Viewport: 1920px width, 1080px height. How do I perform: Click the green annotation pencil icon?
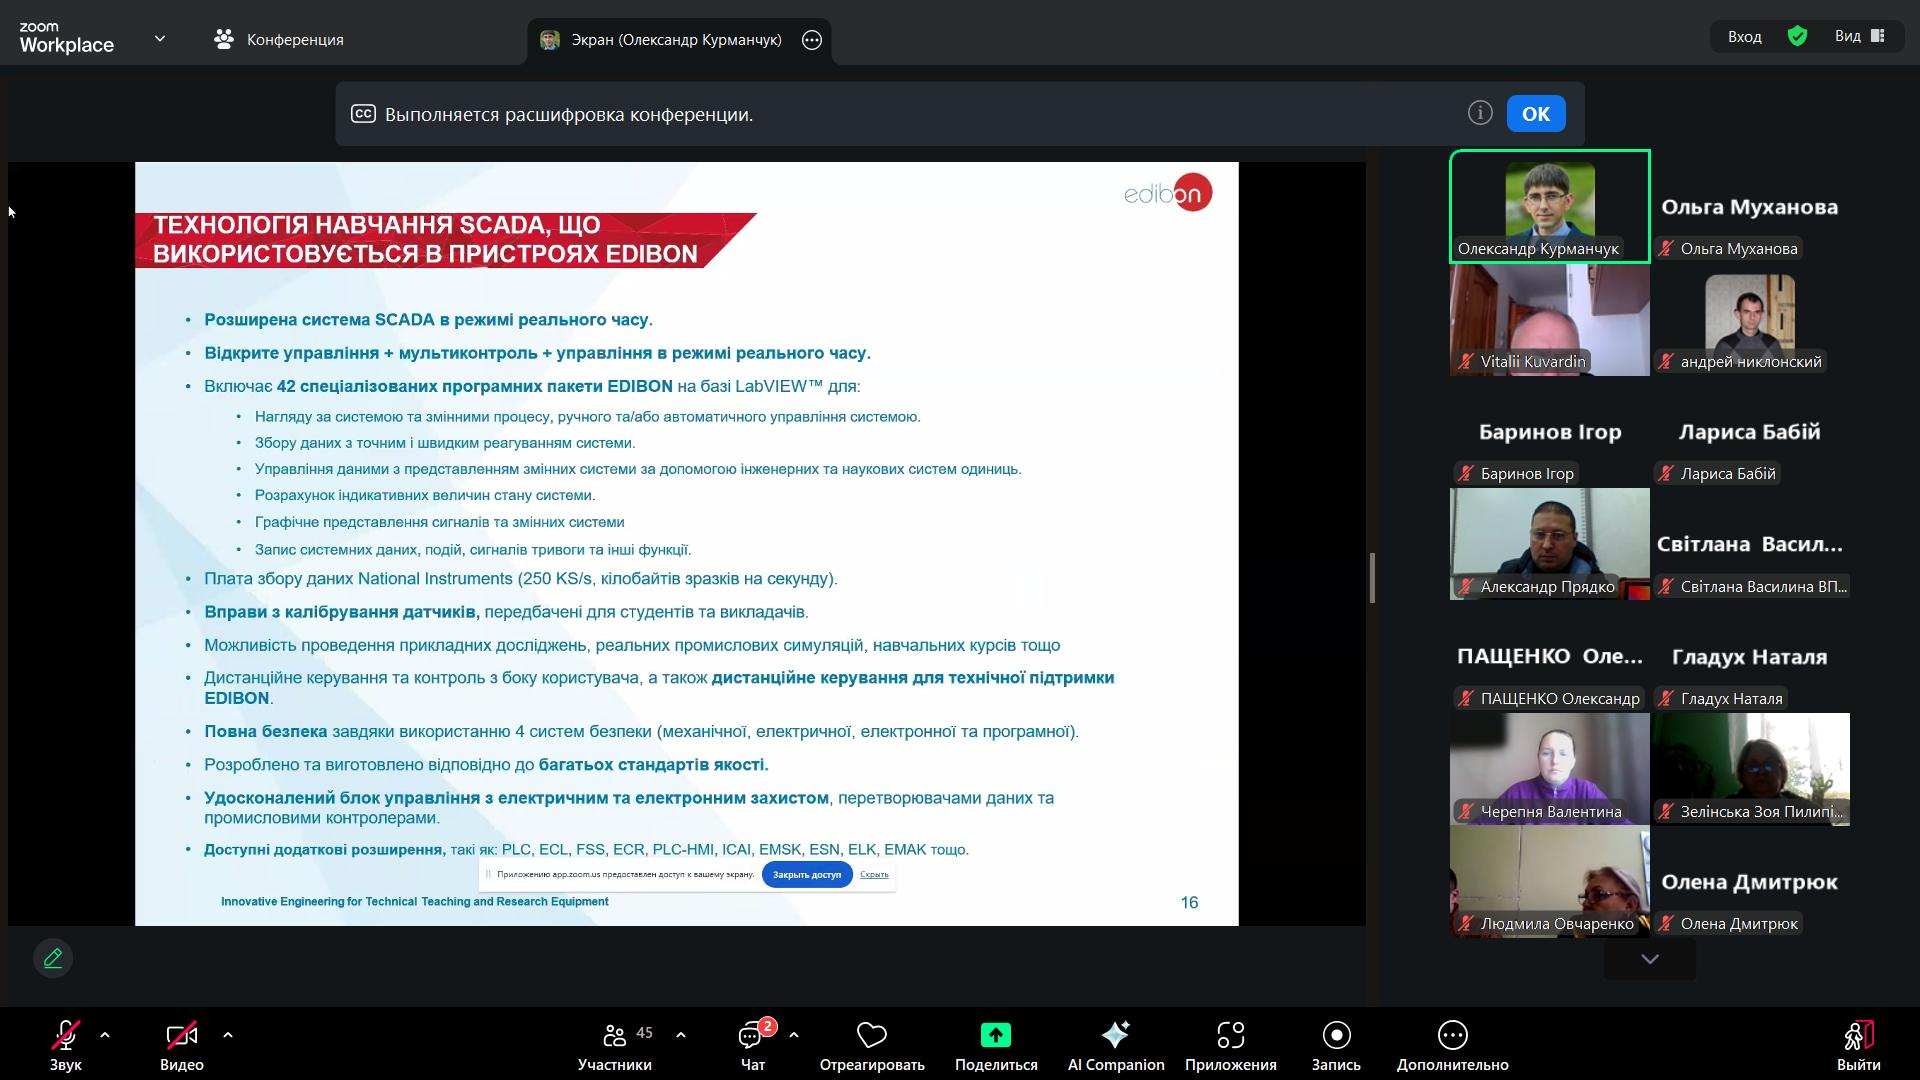pyautogui.click(x=53, y=958)
